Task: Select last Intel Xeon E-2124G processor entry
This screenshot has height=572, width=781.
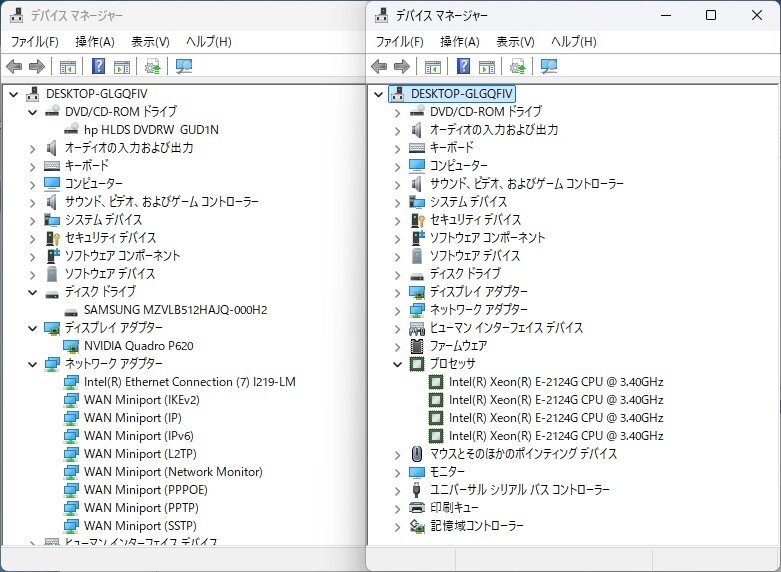Action: click(556, 435)
